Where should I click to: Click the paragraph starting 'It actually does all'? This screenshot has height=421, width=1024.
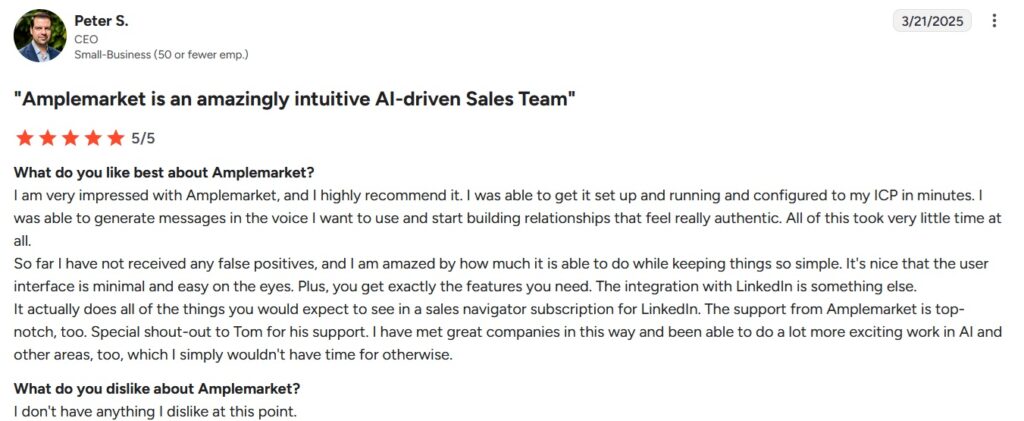pos(507,333)
